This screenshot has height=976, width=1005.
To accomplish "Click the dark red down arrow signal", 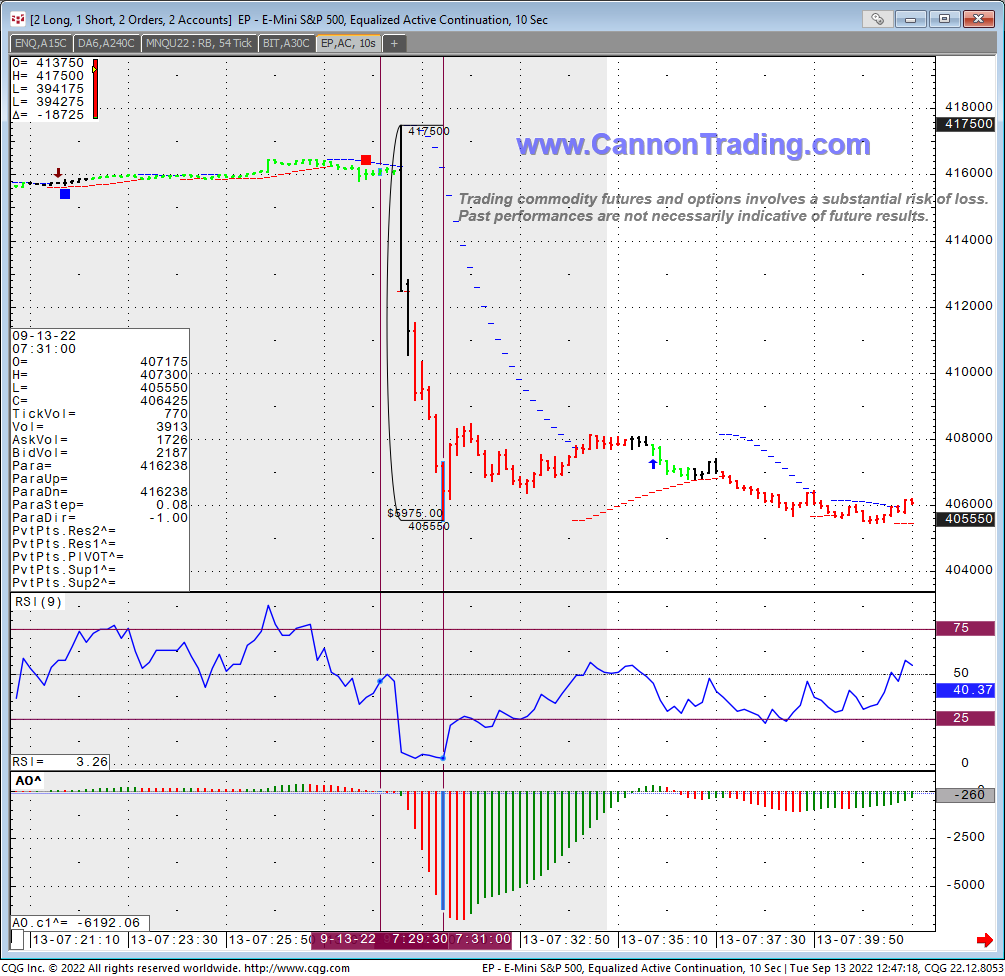I will point(59,174).
